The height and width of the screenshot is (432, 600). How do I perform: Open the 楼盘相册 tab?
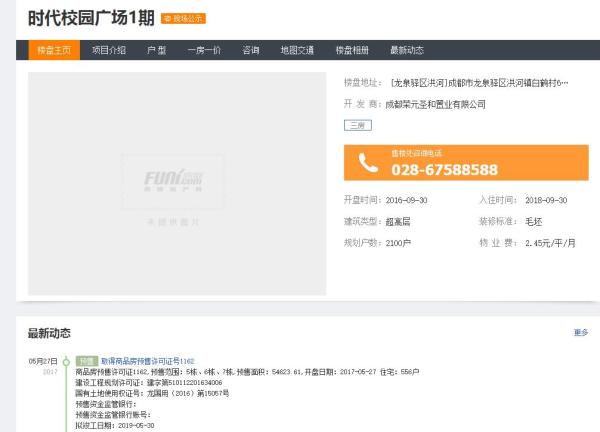click(x=352, y=50)
